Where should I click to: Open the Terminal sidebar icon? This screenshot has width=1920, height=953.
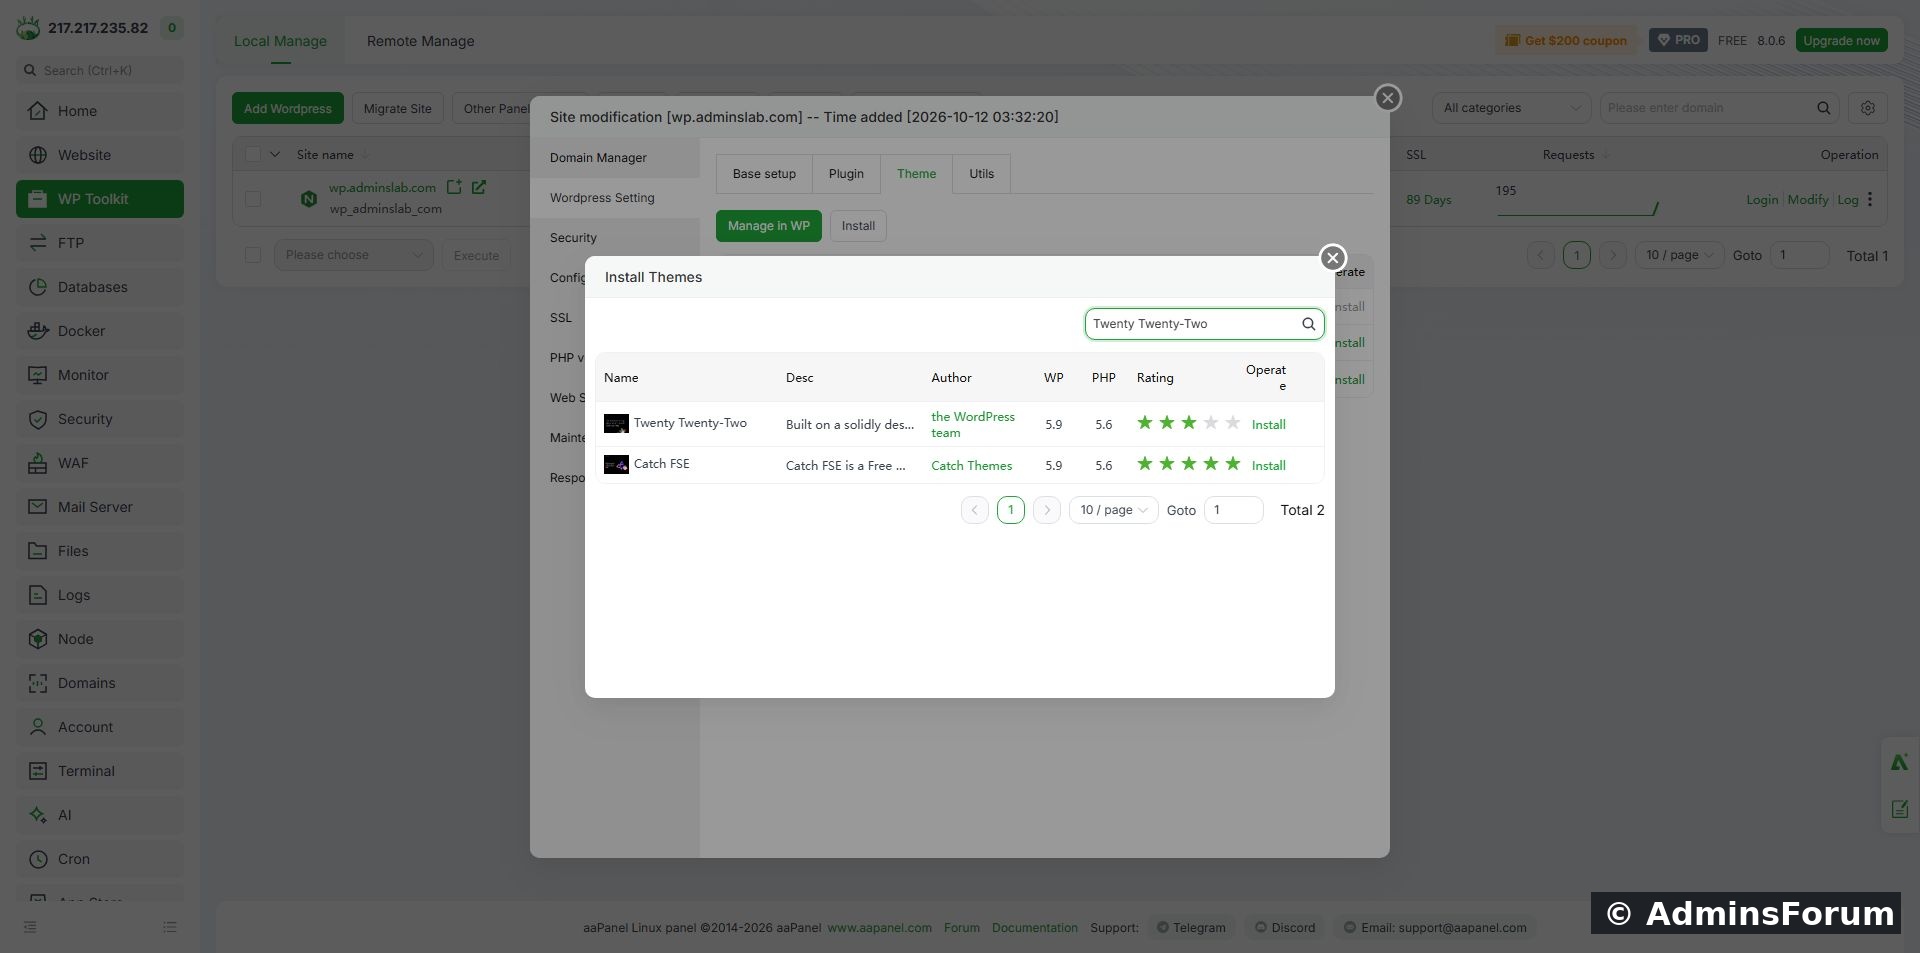coord(38,771)
